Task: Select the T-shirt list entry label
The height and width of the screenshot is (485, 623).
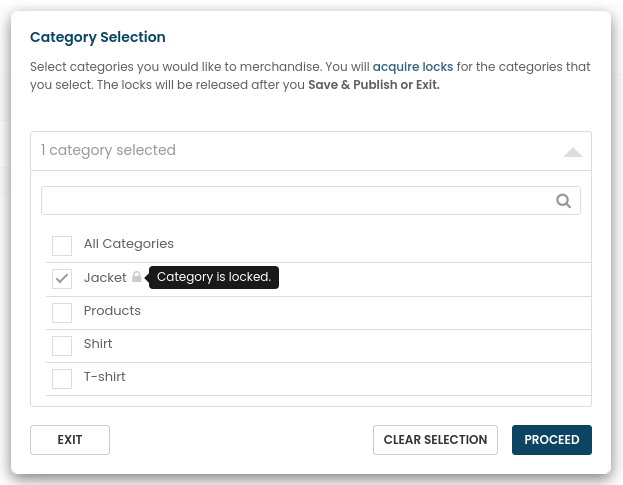Action: pyautogui.click(x=104, y=377)
